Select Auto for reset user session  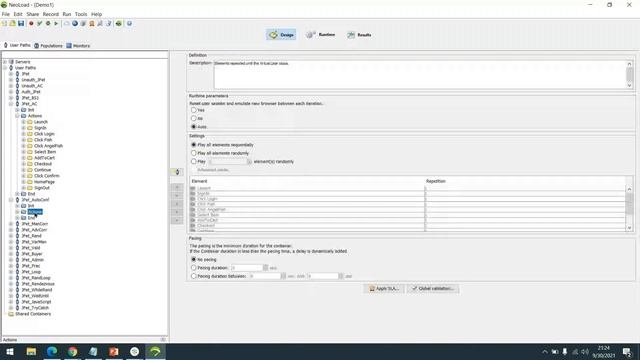pos(194,127)
